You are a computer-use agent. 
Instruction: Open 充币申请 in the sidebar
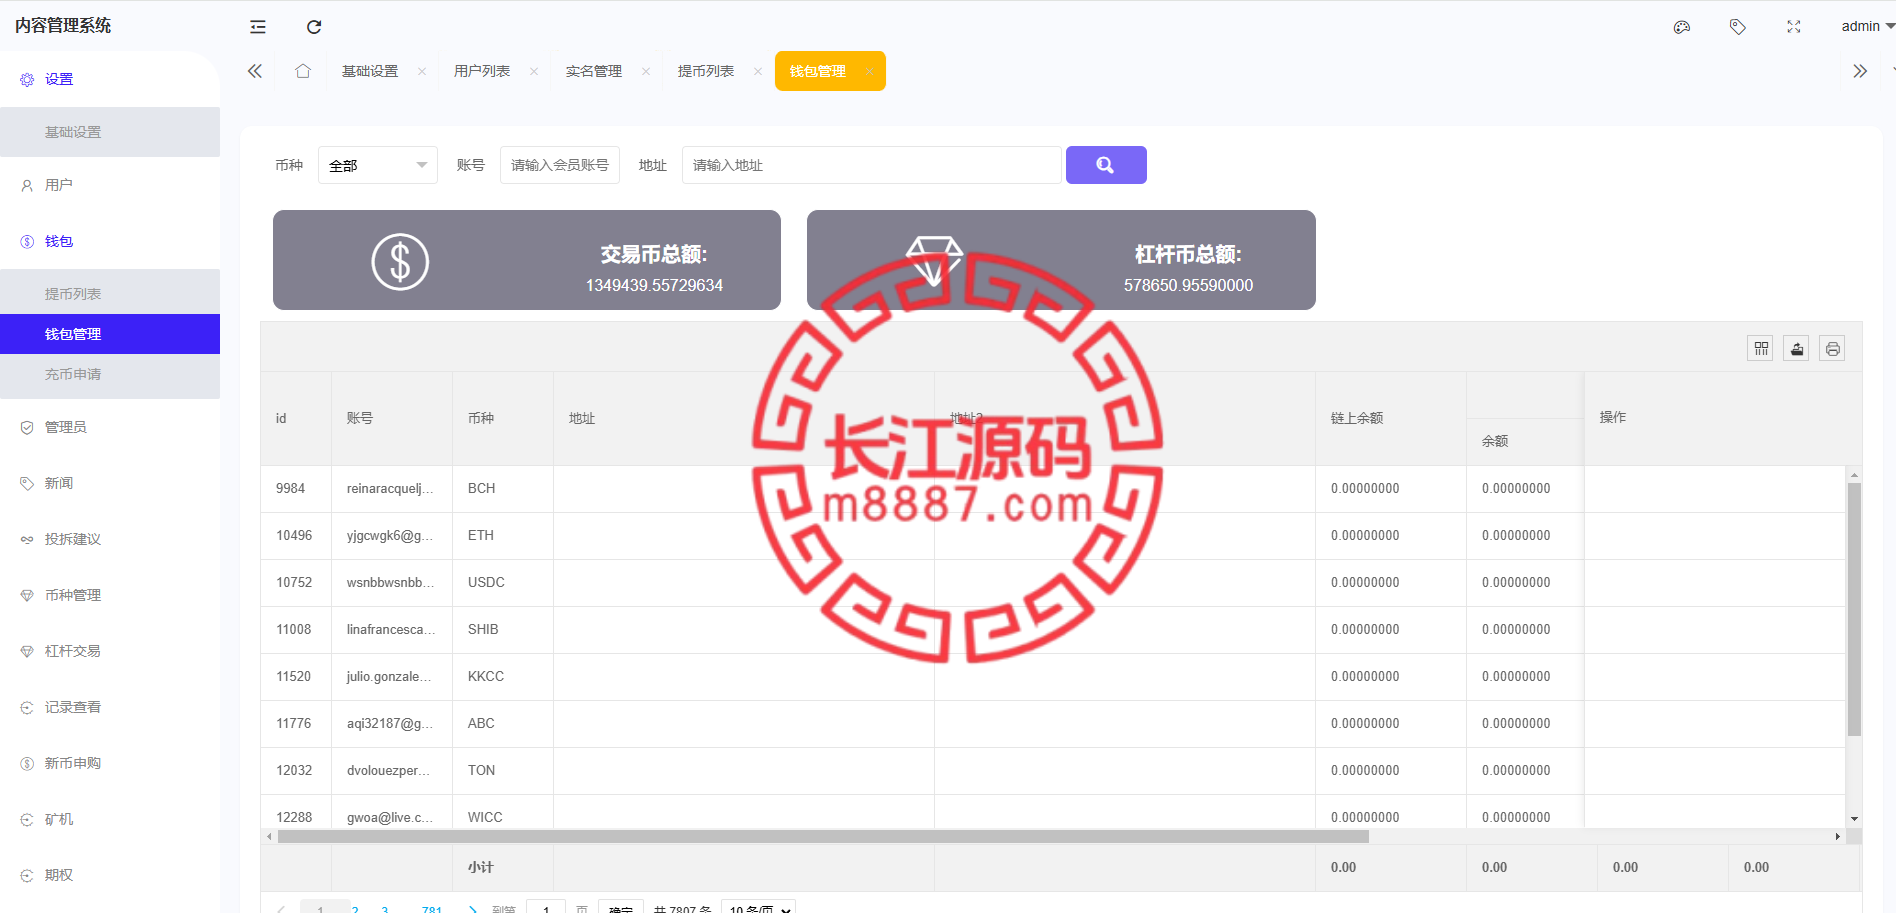point(110,374)
